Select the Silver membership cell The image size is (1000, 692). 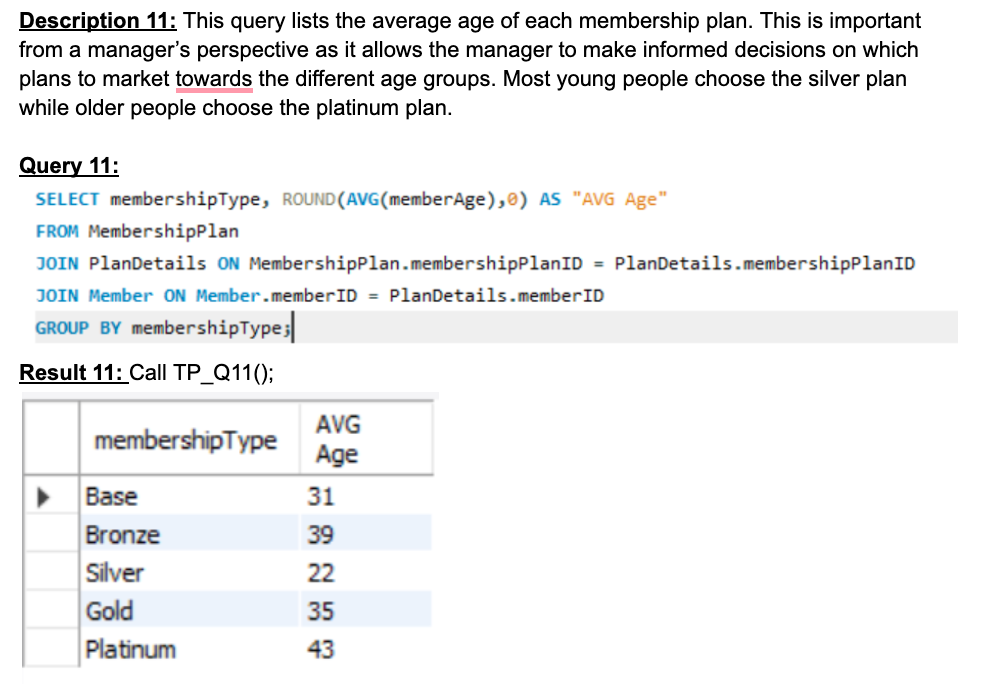coord(115,573)
